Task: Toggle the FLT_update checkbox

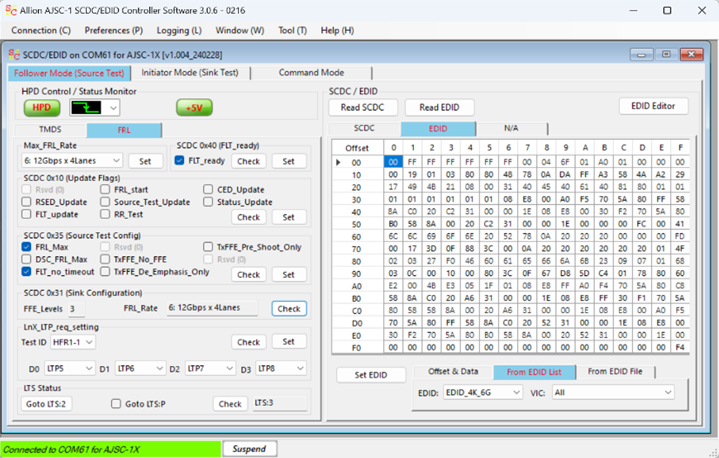Action: [27, 214]
